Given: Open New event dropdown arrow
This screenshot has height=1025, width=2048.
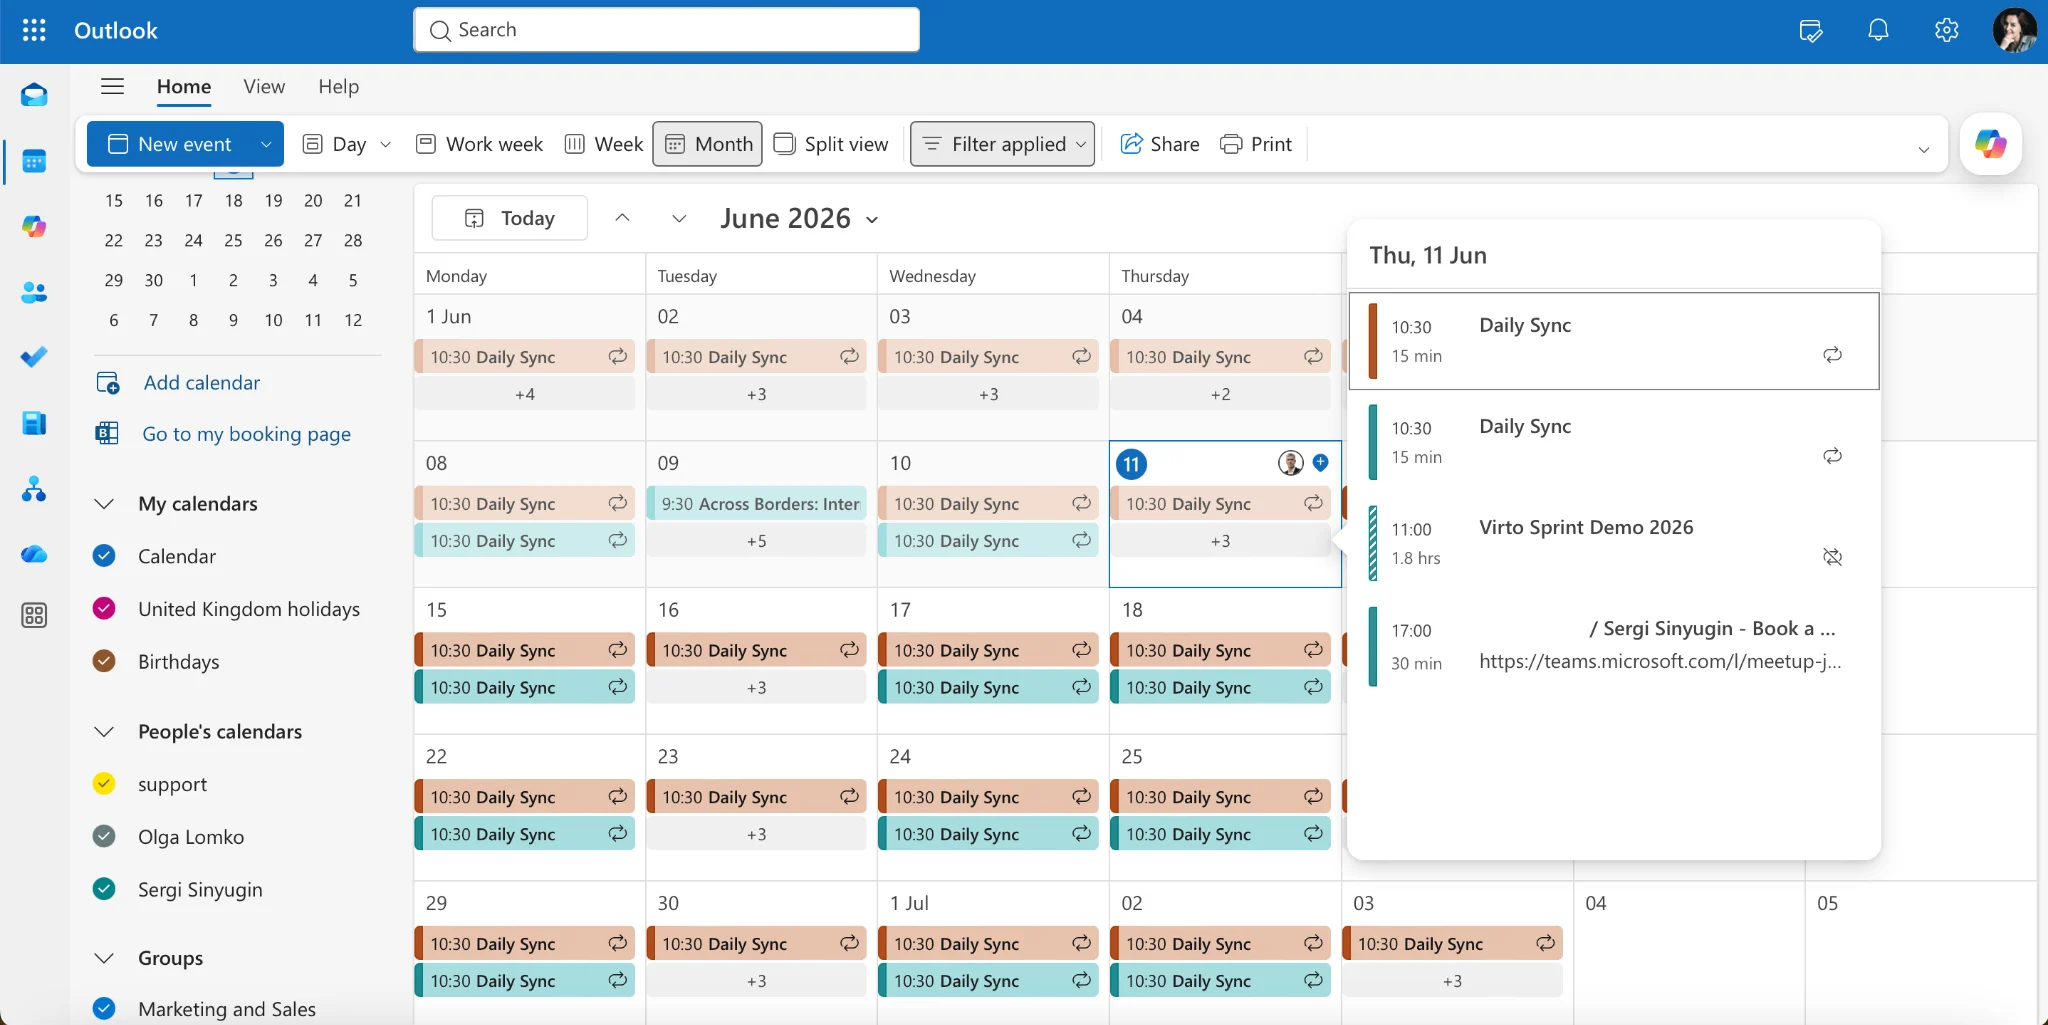Looking at the screenshot, I should point(266,144).
